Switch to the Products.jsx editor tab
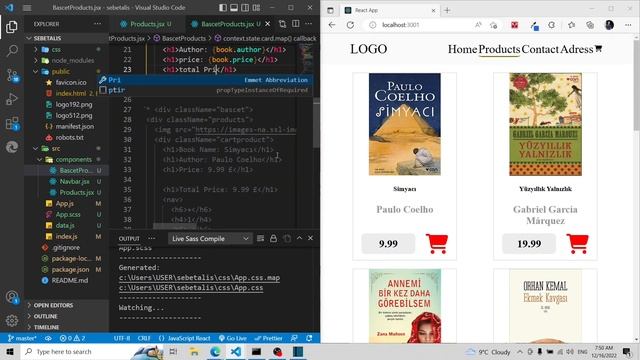Image resolution: width=640 pixels, height=360 pixels. tap(146, 24)
